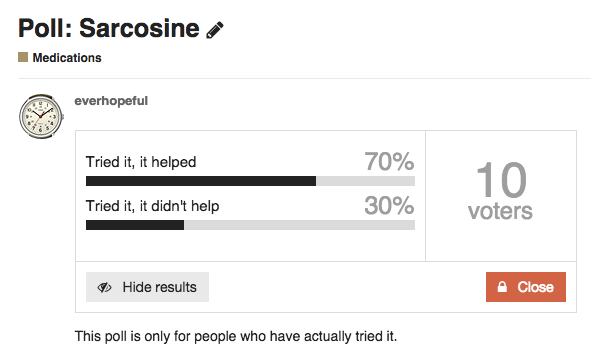The width and height of the screenshot is (591, 360).
Task: Click the 30% result bar
Action: [250, 225]
